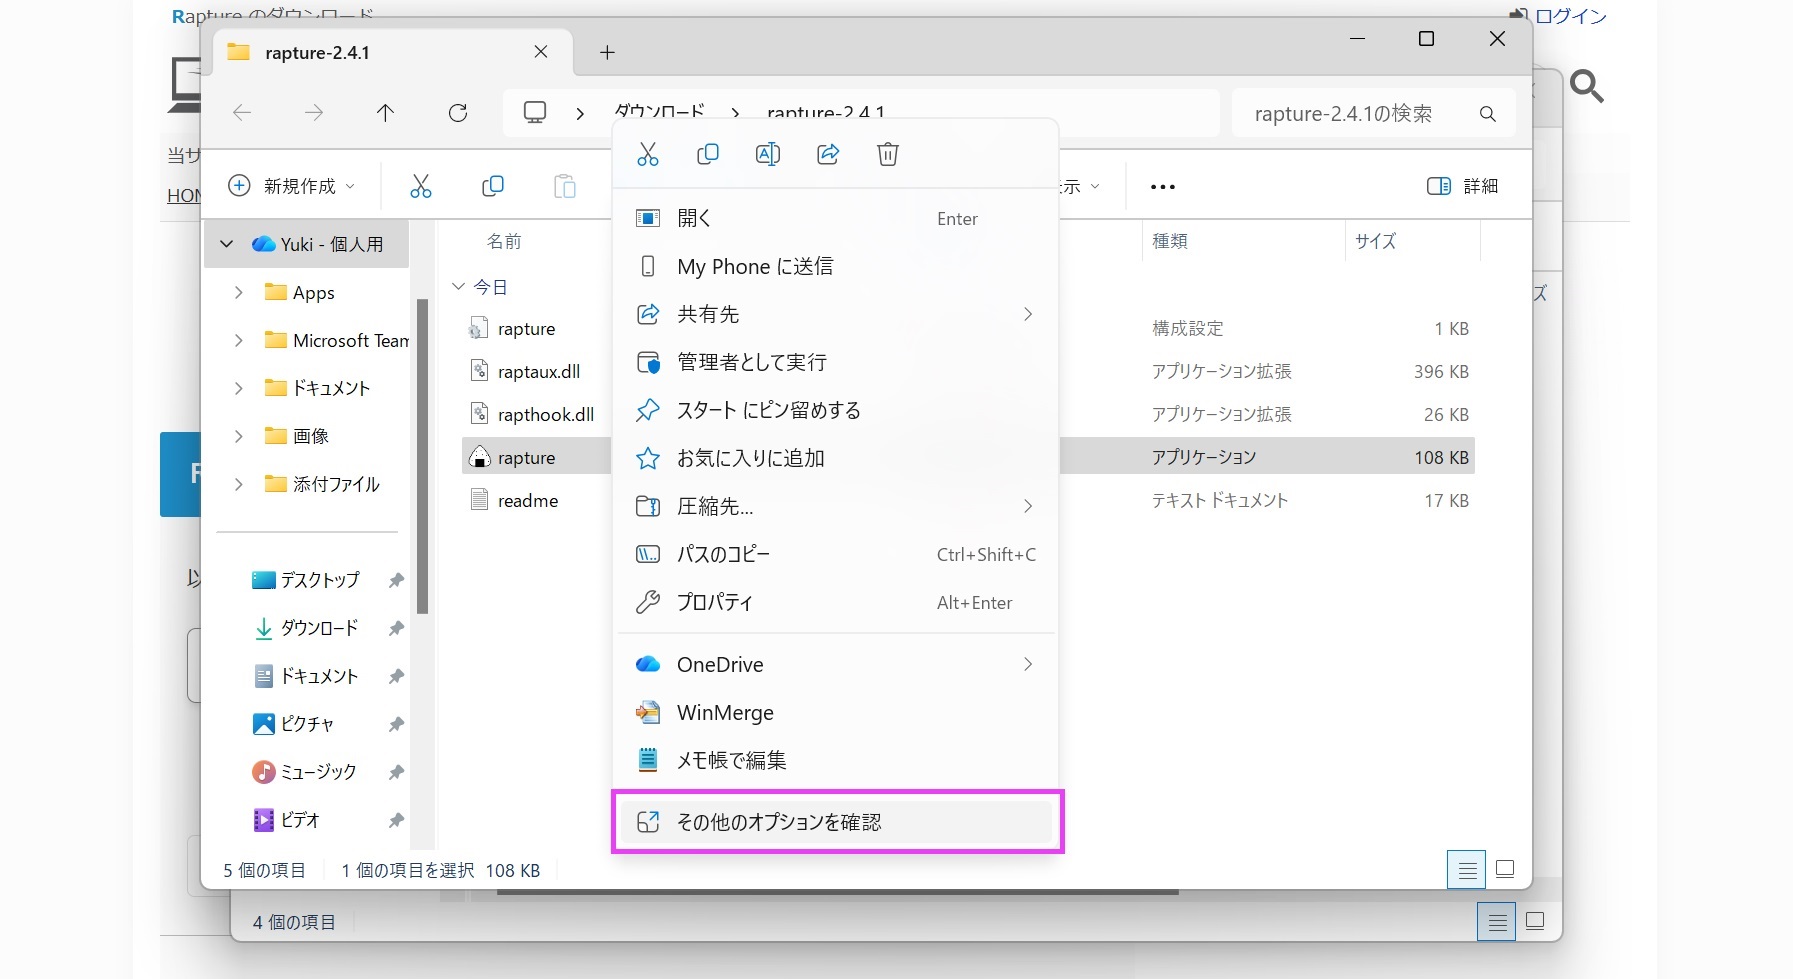1793x979 pixels.
Task: Choose その他のオプションを確認 menu entry
Action: point(779,822)
